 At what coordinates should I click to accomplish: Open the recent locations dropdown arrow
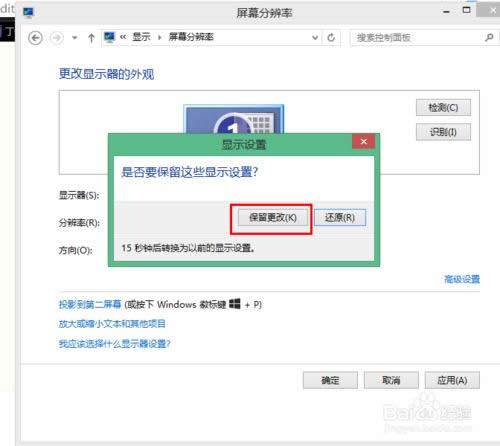tap(75, 38)
